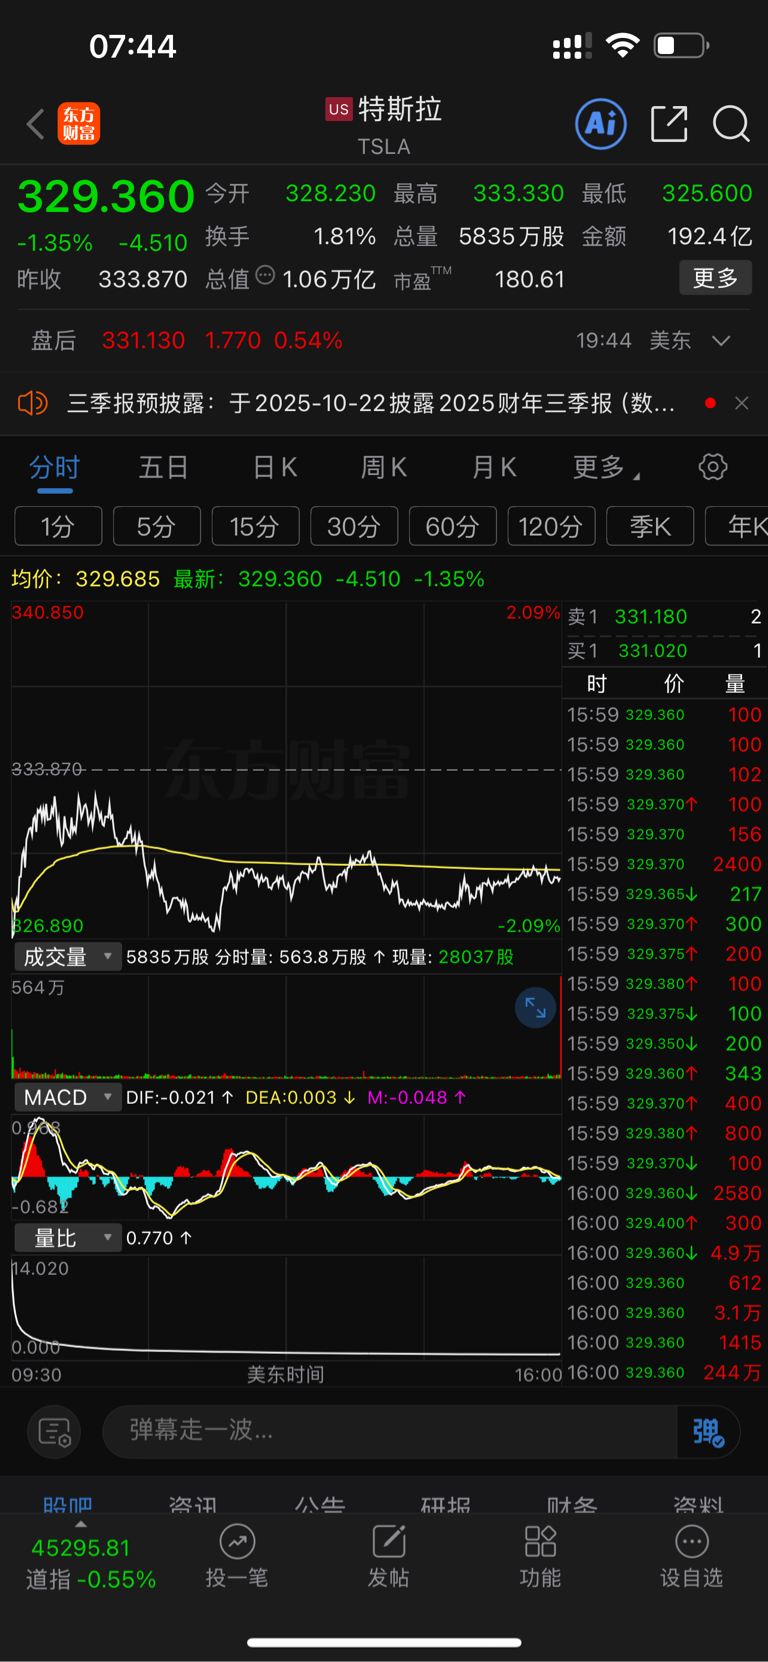Expand the 更多 chart period menu

pos(606,467)
